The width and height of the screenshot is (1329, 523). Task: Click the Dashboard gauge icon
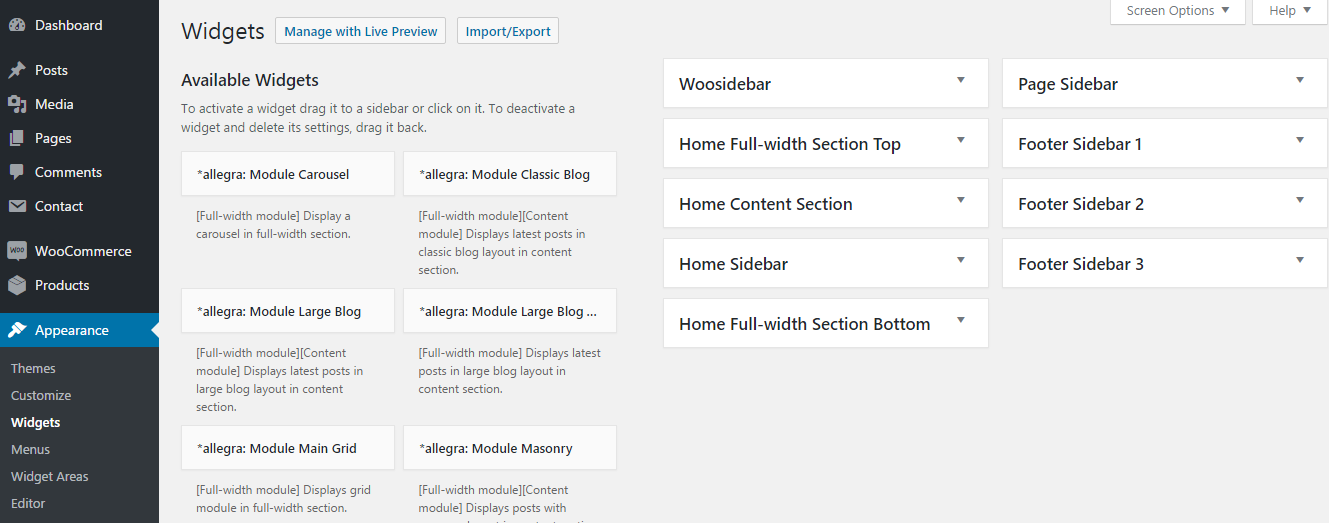(x=17, y=25)
